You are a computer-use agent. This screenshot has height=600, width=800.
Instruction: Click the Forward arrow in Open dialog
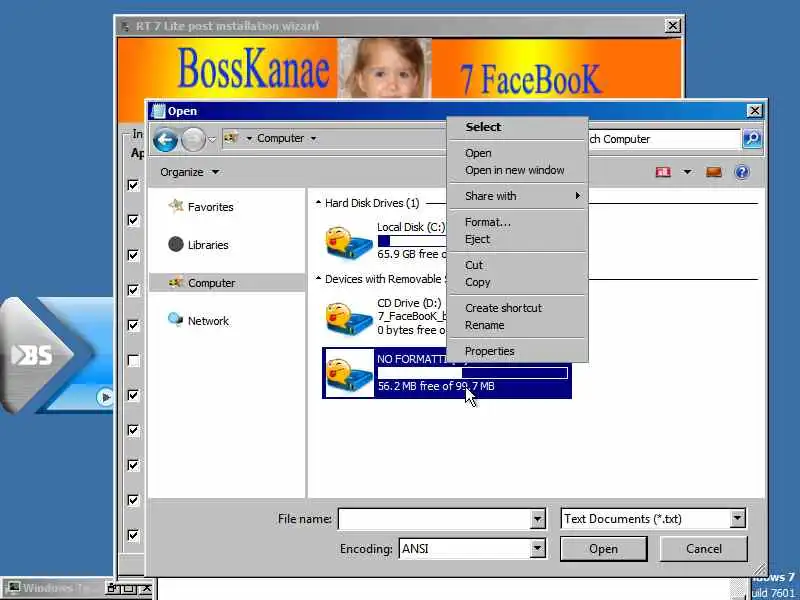193,139
